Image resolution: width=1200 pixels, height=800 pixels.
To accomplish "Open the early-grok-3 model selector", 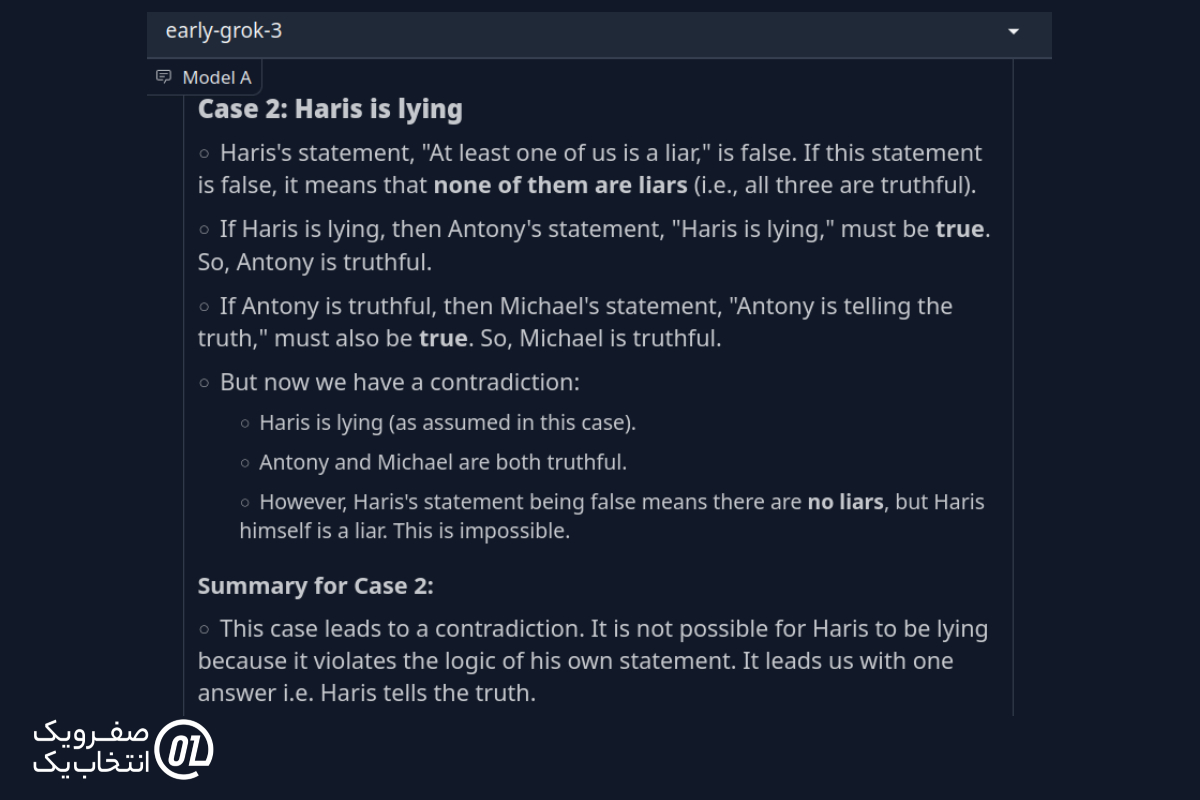I will pyautogui.click(x=599, y=32).
